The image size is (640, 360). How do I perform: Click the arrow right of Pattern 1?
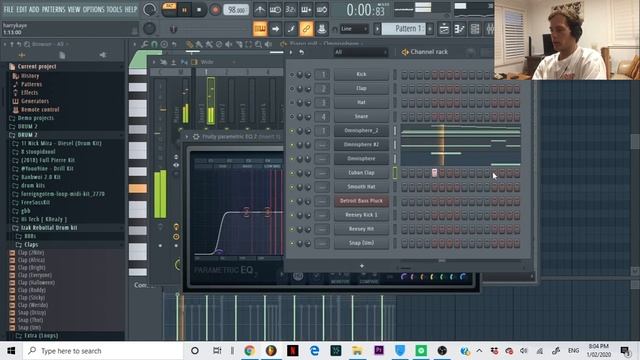[x=430, y=29]
